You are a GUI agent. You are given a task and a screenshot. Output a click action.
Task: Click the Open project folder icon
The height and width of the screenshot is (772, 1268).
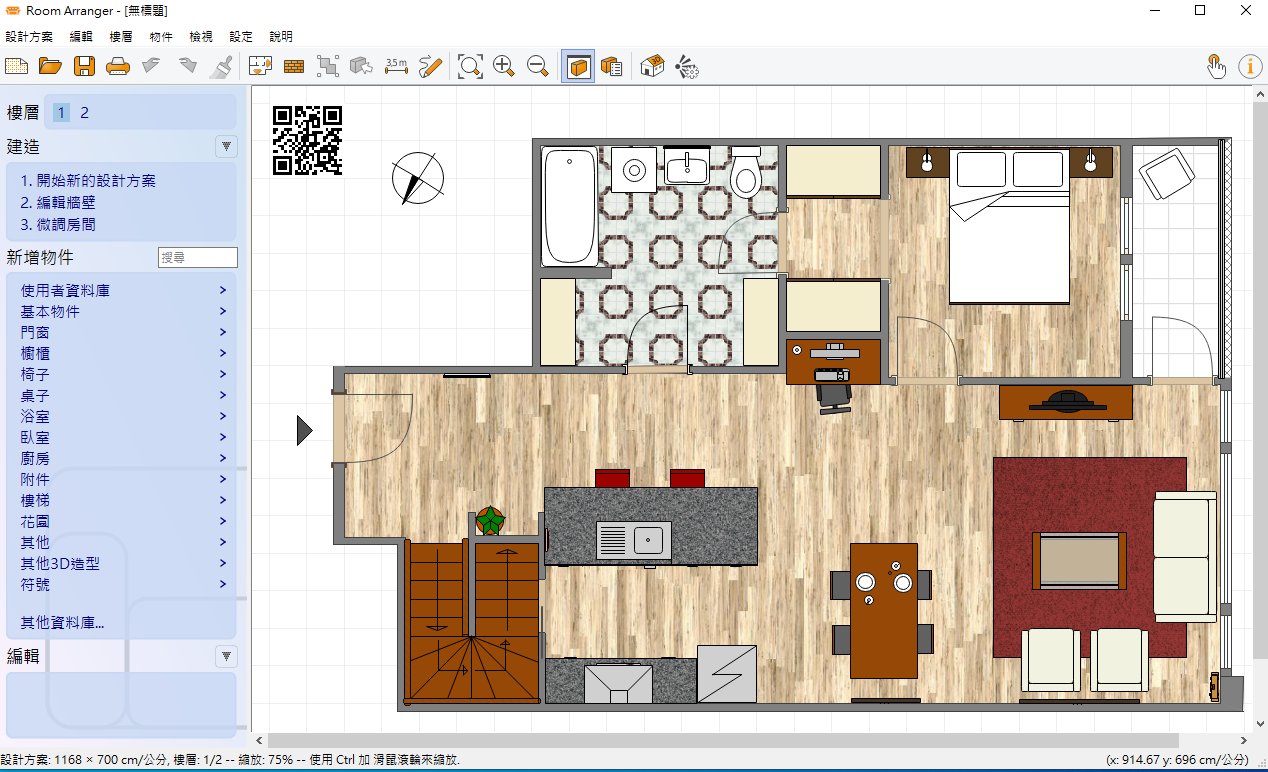pyautogui.click(x=50, y=67)
